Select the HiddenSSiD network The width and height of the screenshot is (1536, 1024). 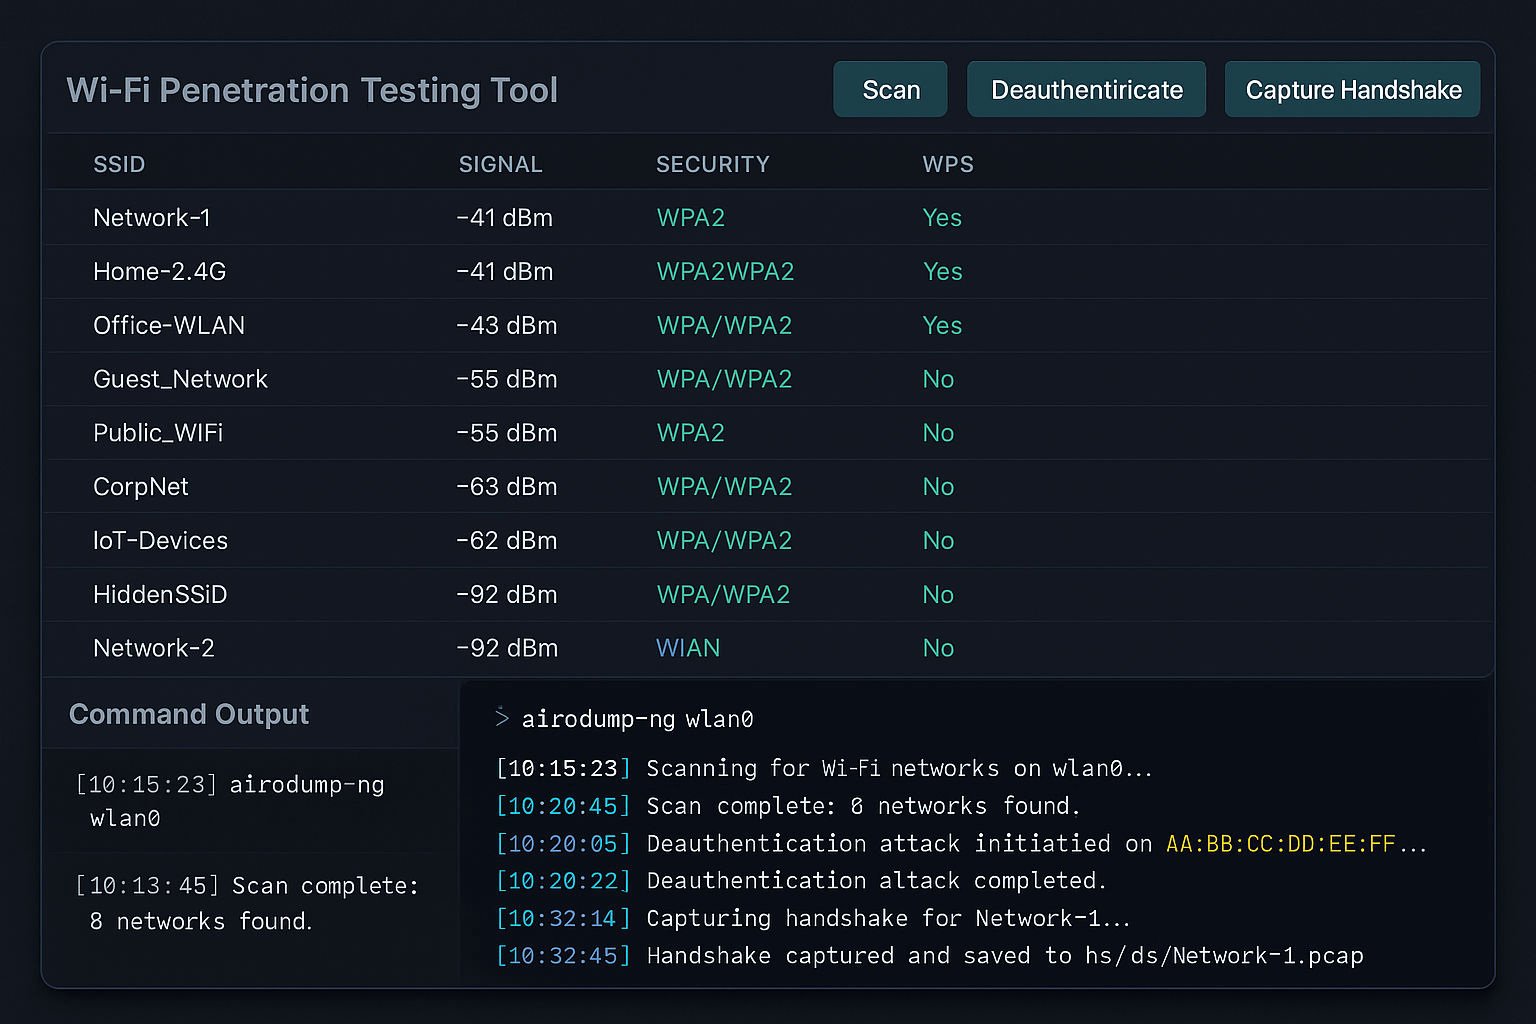[x=768, y=595]
